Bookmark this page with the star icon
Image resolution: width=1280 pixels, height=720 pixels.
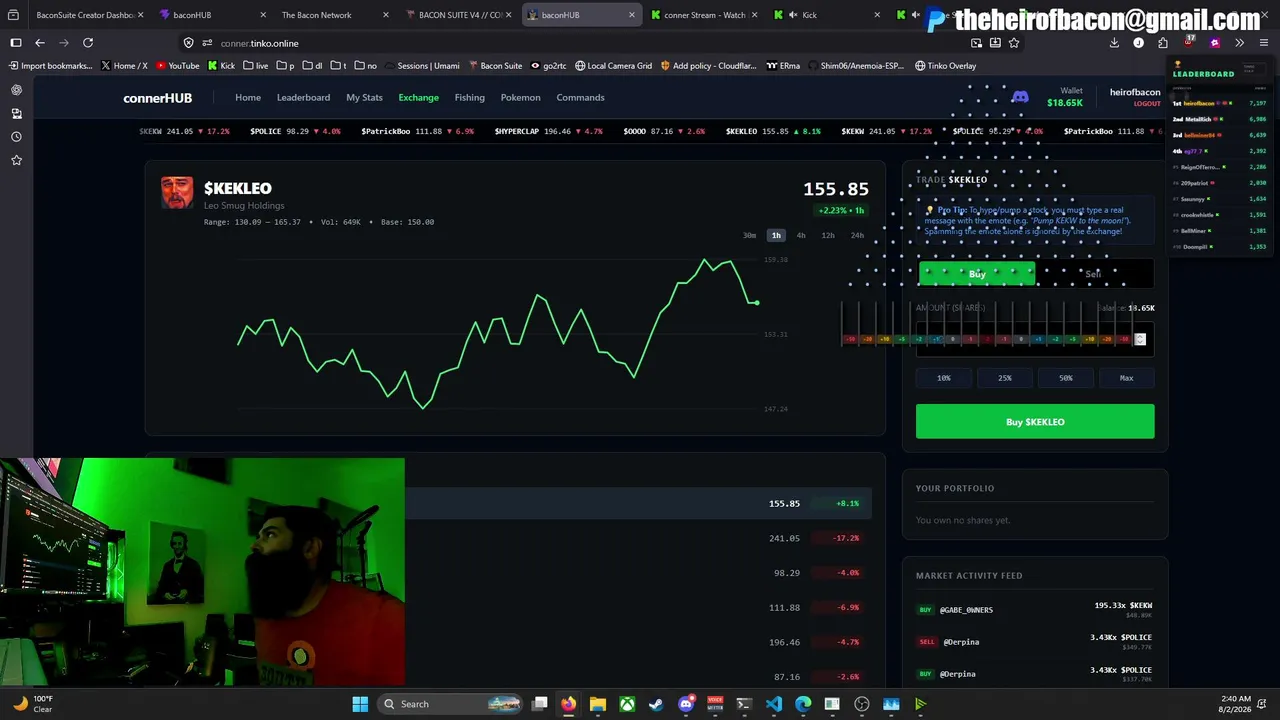pyautogui.click(x=1014, y=43)
